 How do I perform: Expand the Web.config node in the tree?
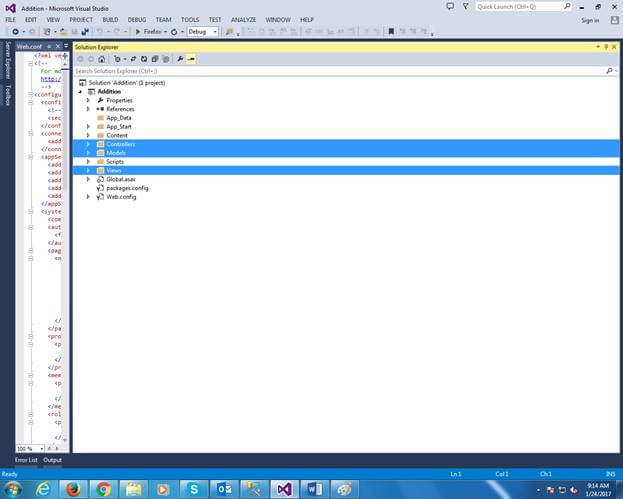point(88,197)
